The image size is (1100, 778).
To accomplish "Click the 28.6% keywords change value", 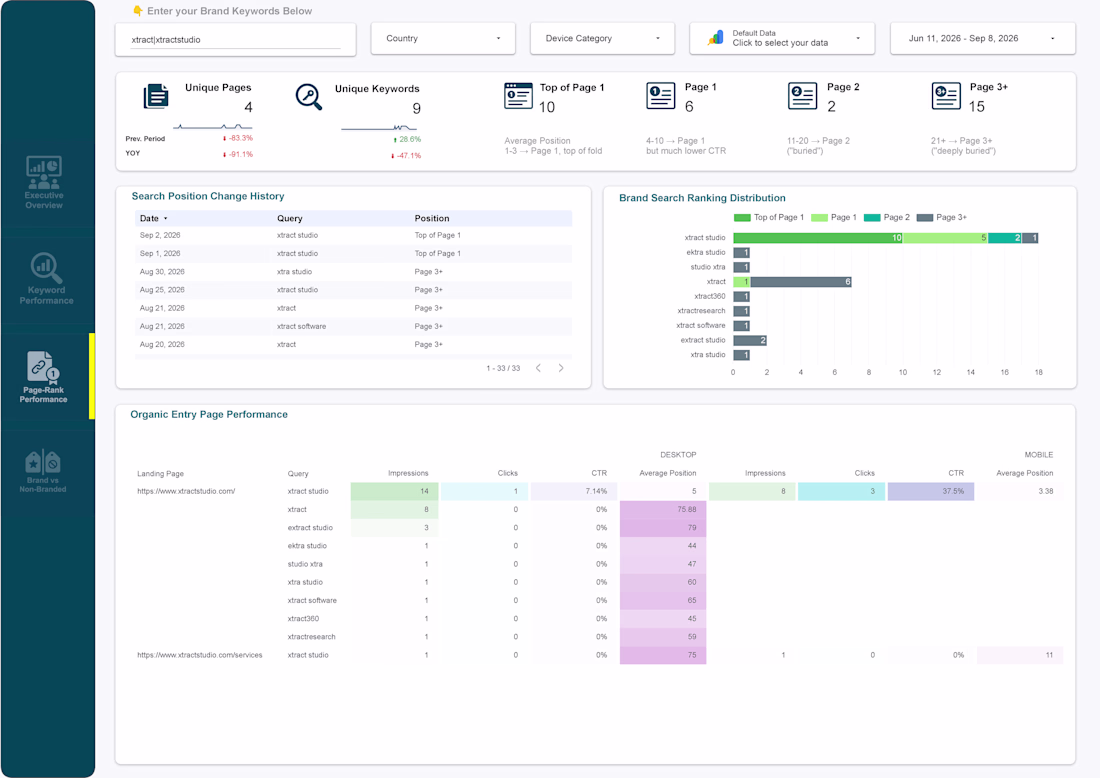I will pos(408,140).
